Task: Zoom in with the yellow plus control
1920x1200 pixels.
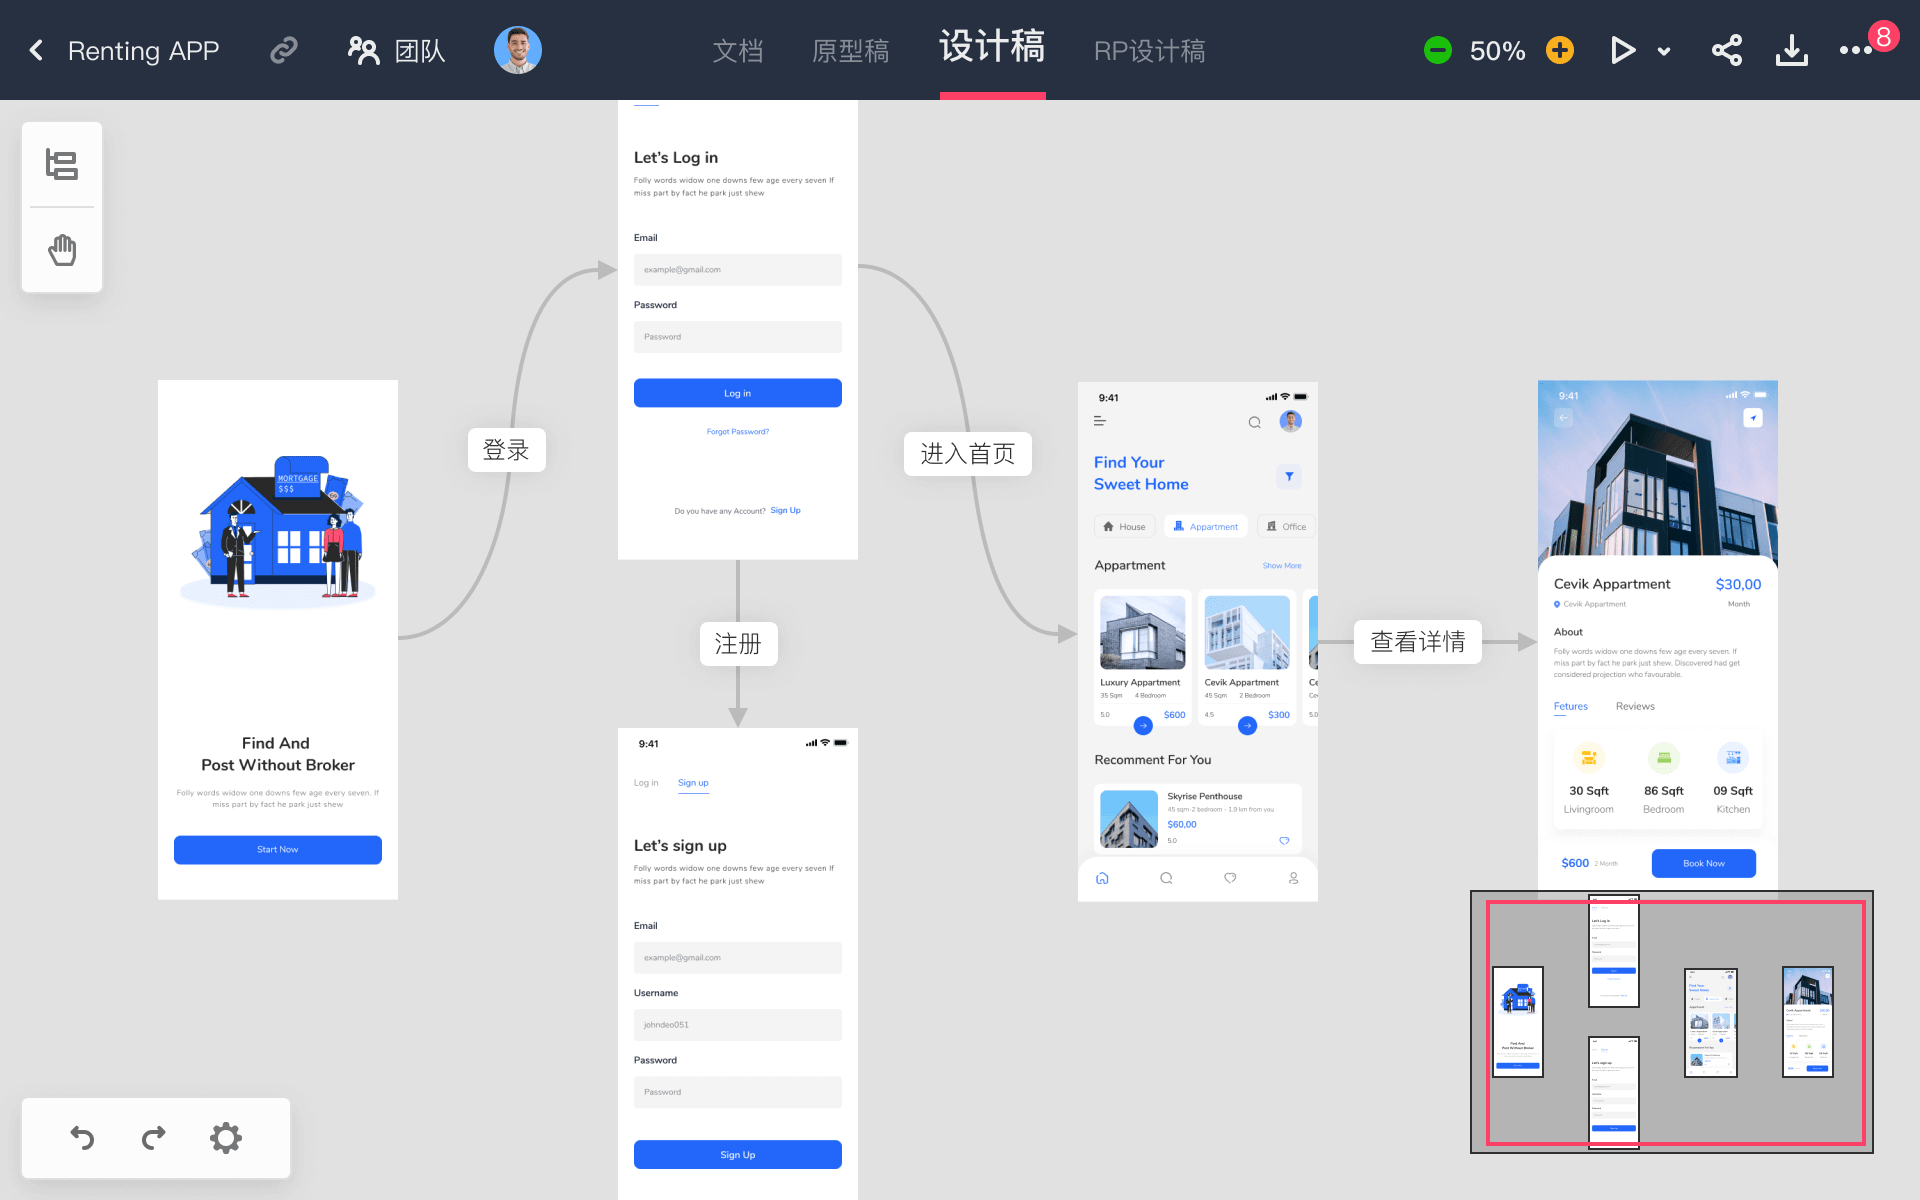Action: 1559,50
